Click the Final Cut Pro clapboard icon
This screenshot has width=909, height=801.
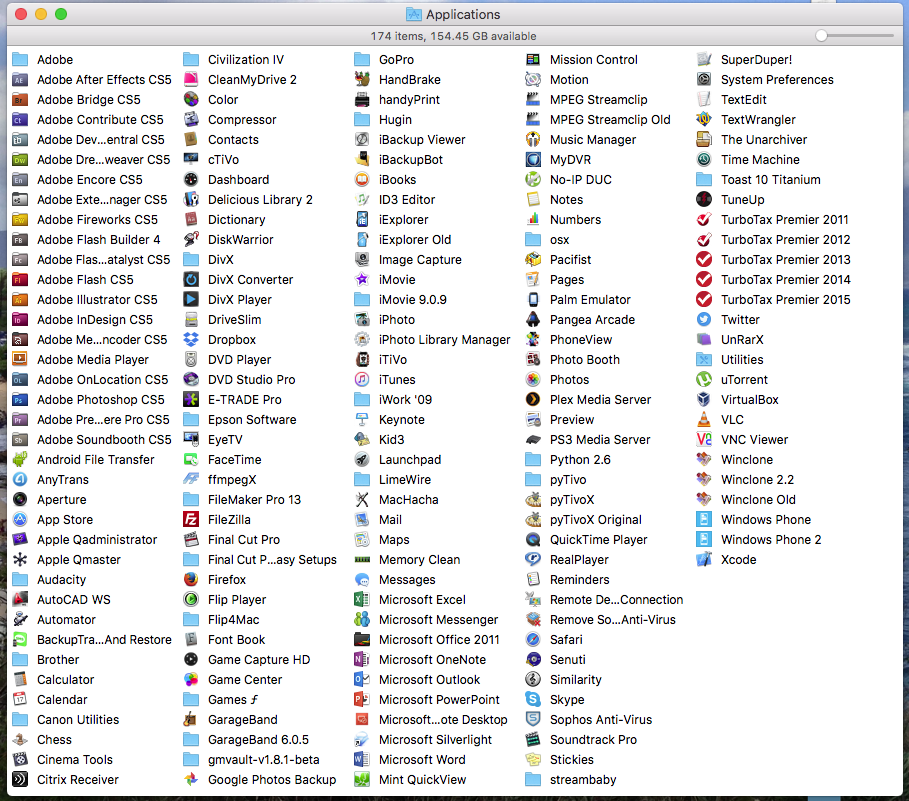191,540
